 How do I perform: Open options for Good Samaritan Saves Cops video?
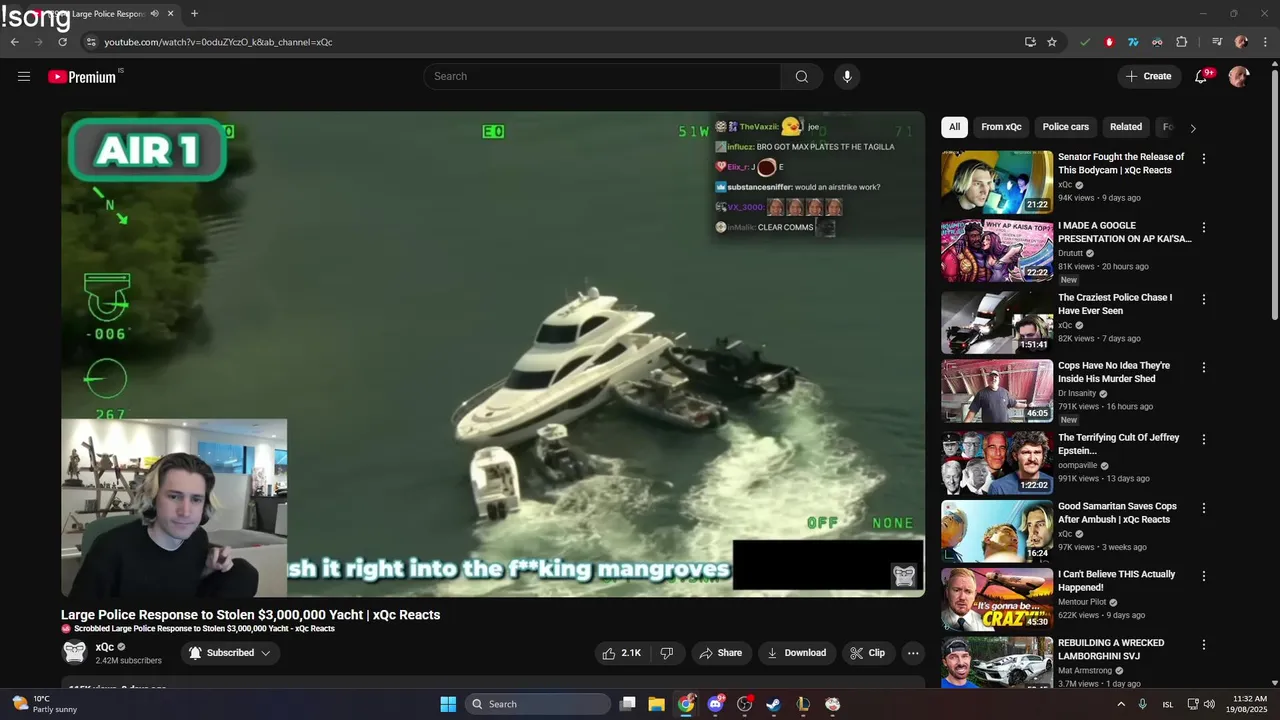[x=1204, y=508]
